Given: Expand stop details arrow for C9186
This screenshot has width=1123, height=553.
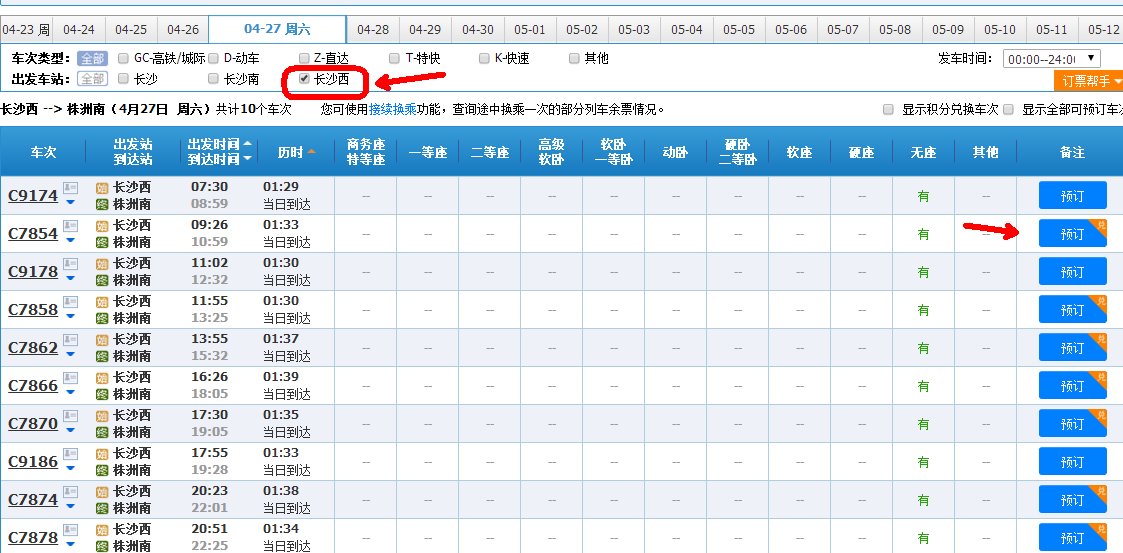Looking at the screenshot, I should point(70,468).
